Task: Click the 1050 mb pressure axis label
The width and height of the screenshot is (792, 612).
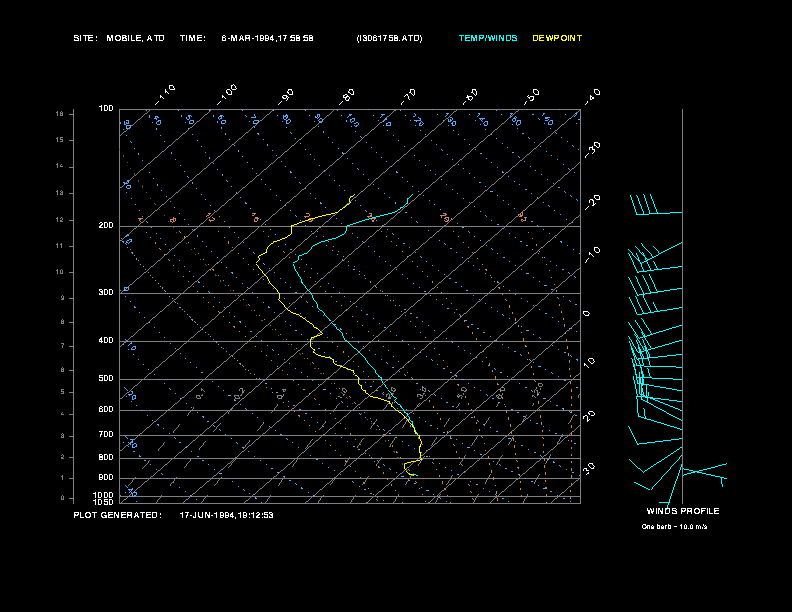Action: tap(104, 502)
